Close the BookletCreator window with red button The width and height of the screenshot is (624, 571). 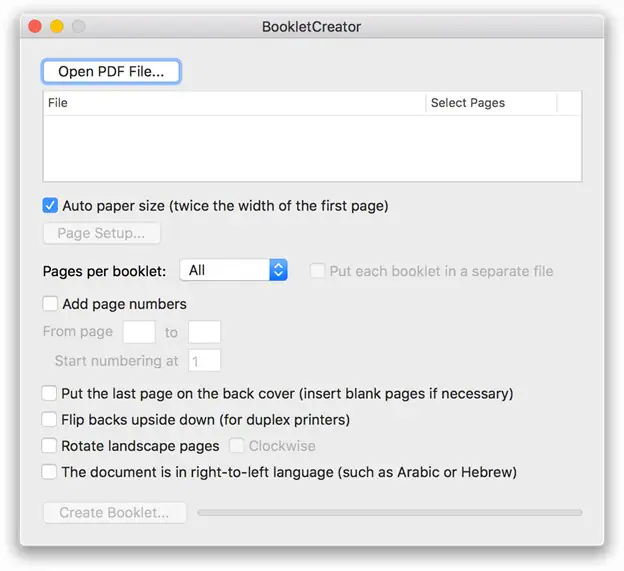point(35,27)
